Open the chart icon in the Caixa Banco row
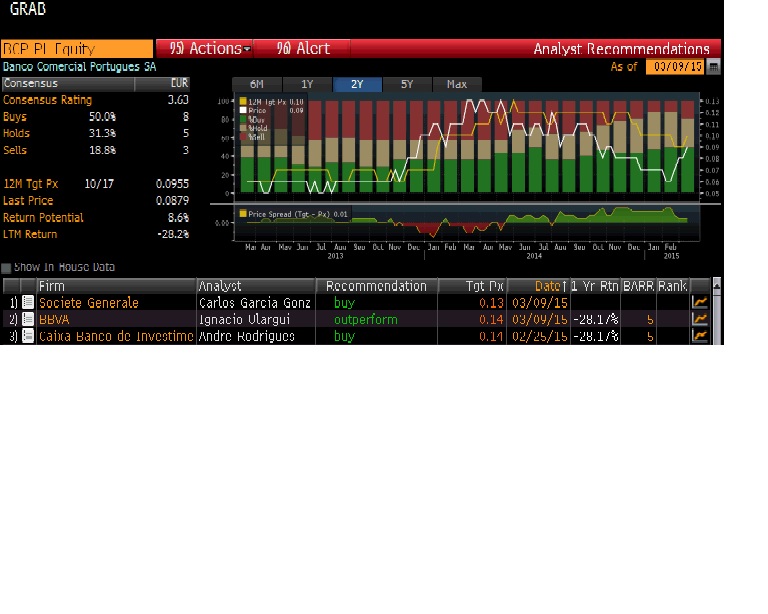 pyautogui.click(x=700, y=336)
